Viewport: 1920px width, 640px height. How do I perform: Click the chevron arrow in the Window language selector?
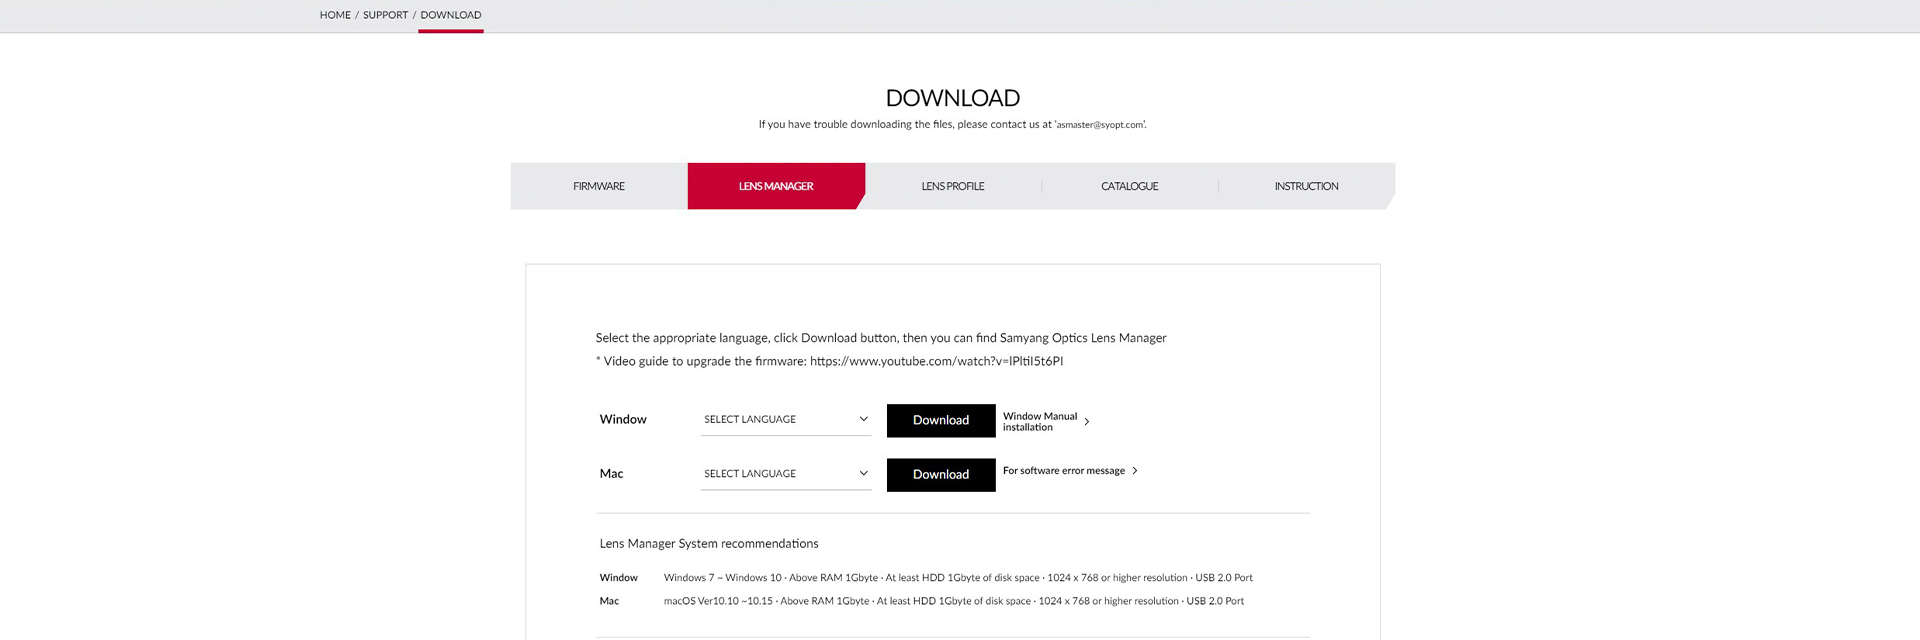pyautogui.click(x=863, y=420)
